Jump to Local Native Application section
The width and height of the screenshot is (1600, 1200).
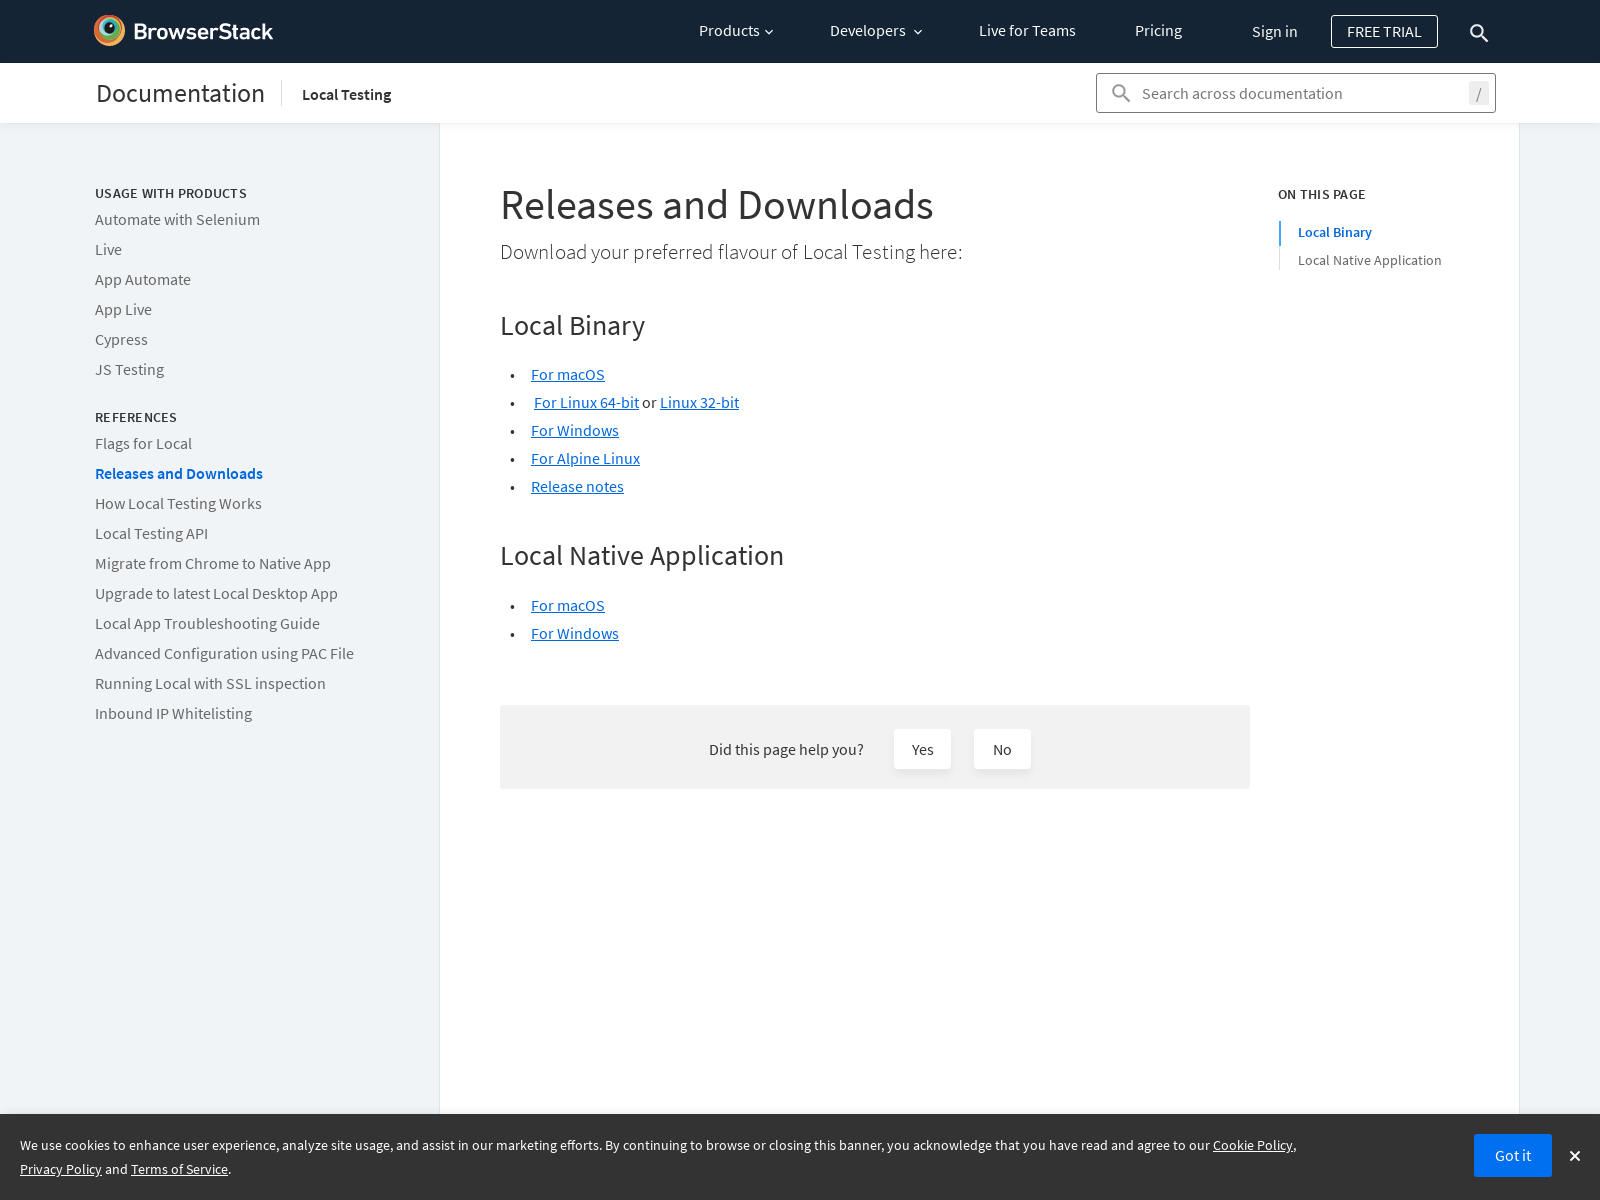pyautogui.click(x=1369, y=260)
